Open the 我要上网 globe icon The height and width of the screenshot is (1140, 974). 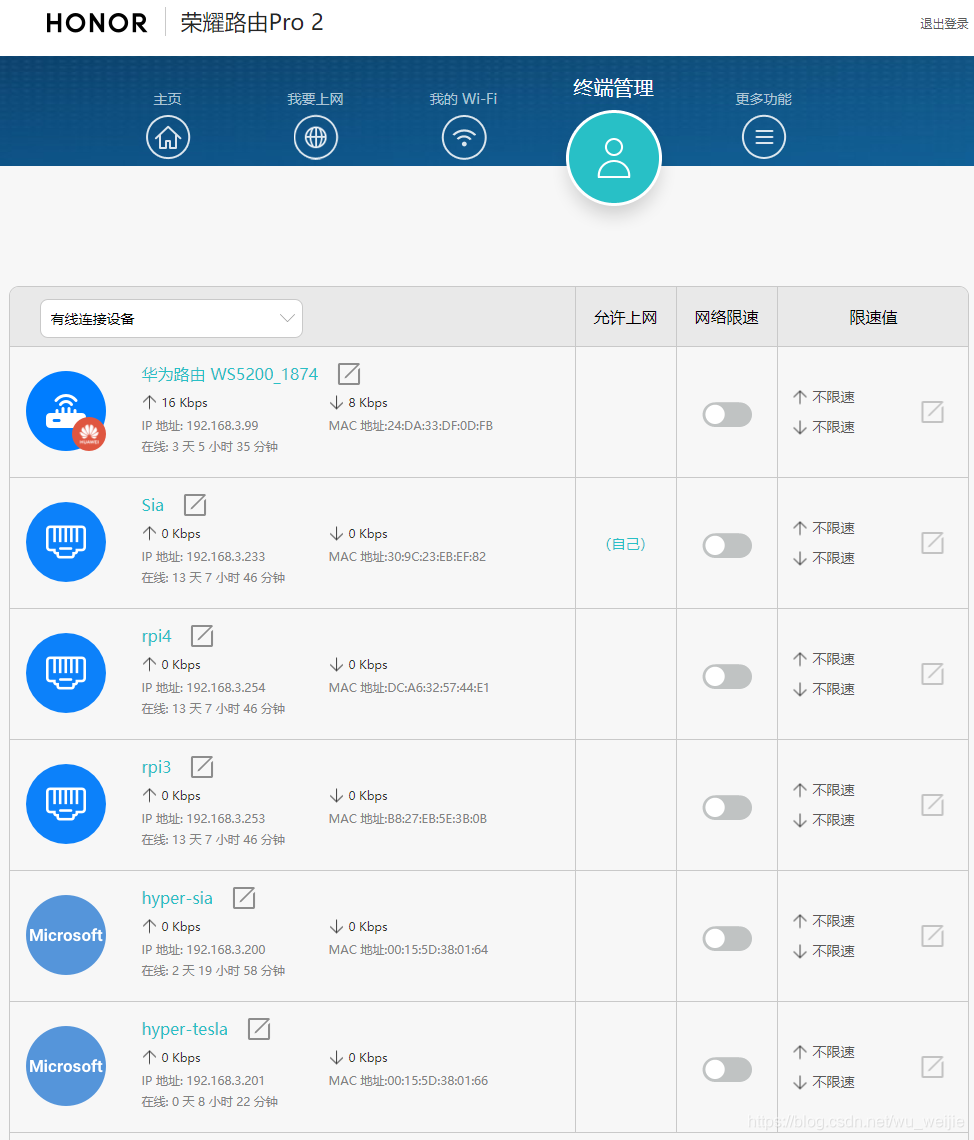click(x=315, y=137)
